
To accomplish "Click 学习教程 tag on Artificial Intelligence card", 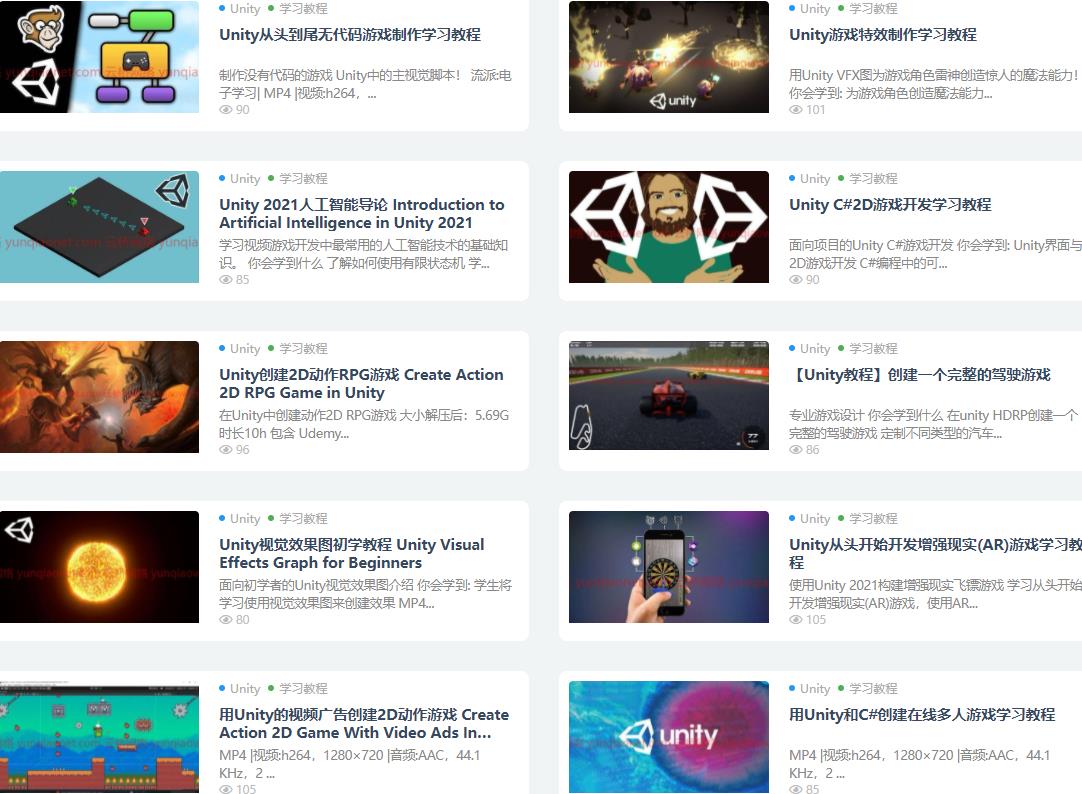I will (303, 179).
